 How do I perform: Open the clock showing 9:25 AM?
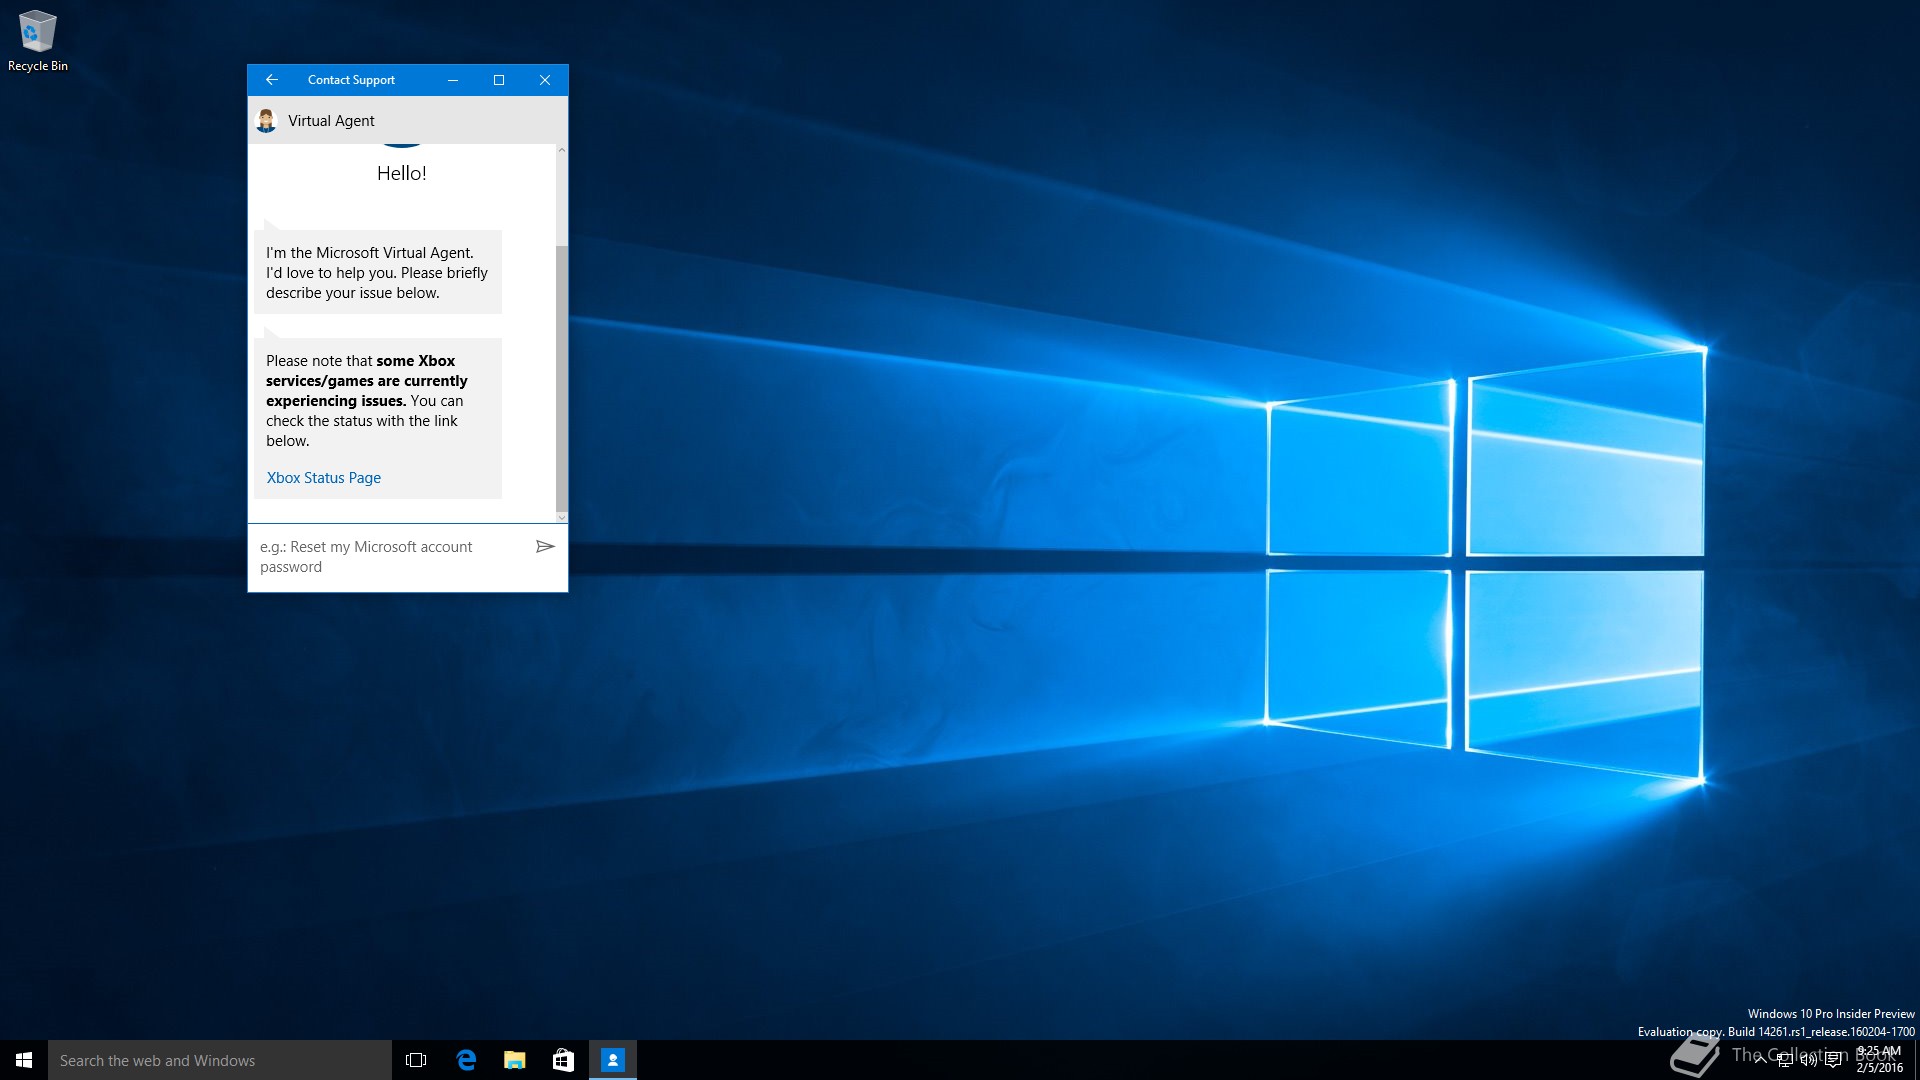pos(1879,1060)
